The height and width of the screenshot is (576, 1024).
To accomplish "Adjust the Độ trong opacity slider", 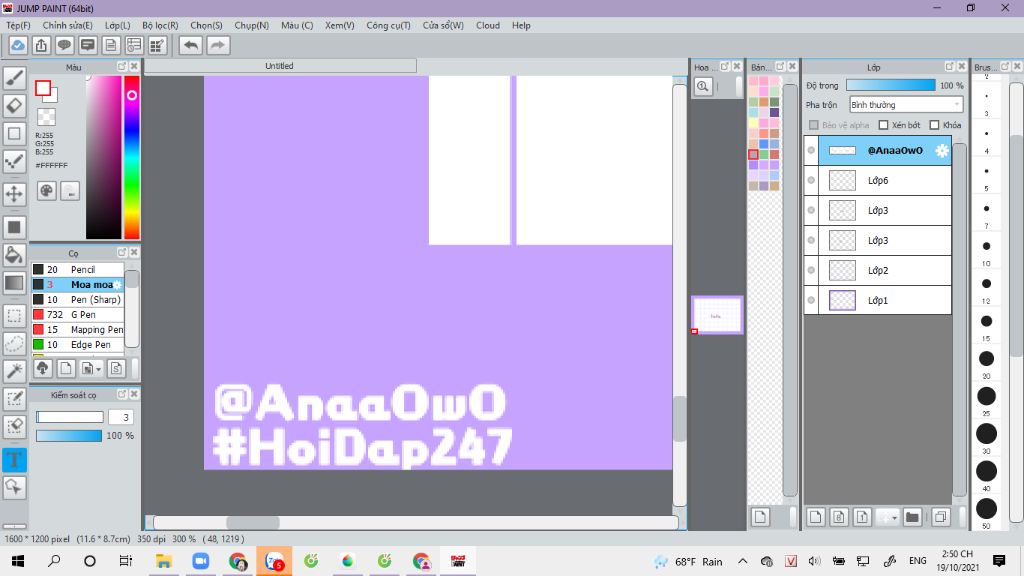I will (x=890, y=85).
